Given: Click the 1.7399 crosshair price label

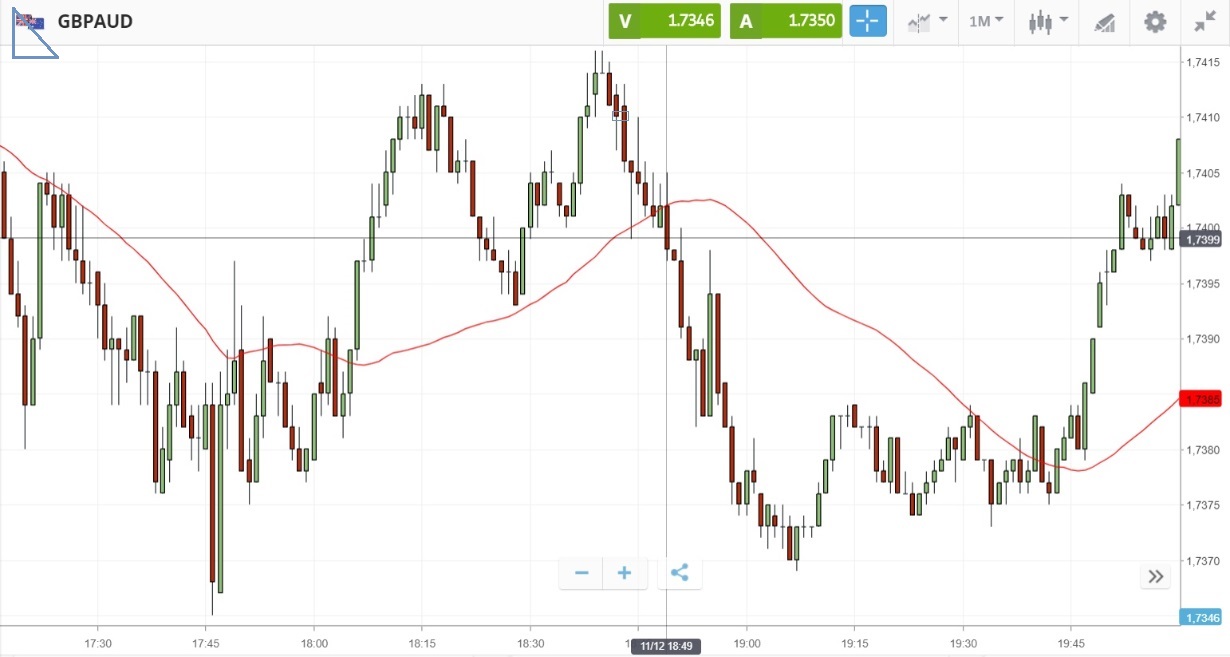Looking at the screenshot, I should coord(1201,239).
